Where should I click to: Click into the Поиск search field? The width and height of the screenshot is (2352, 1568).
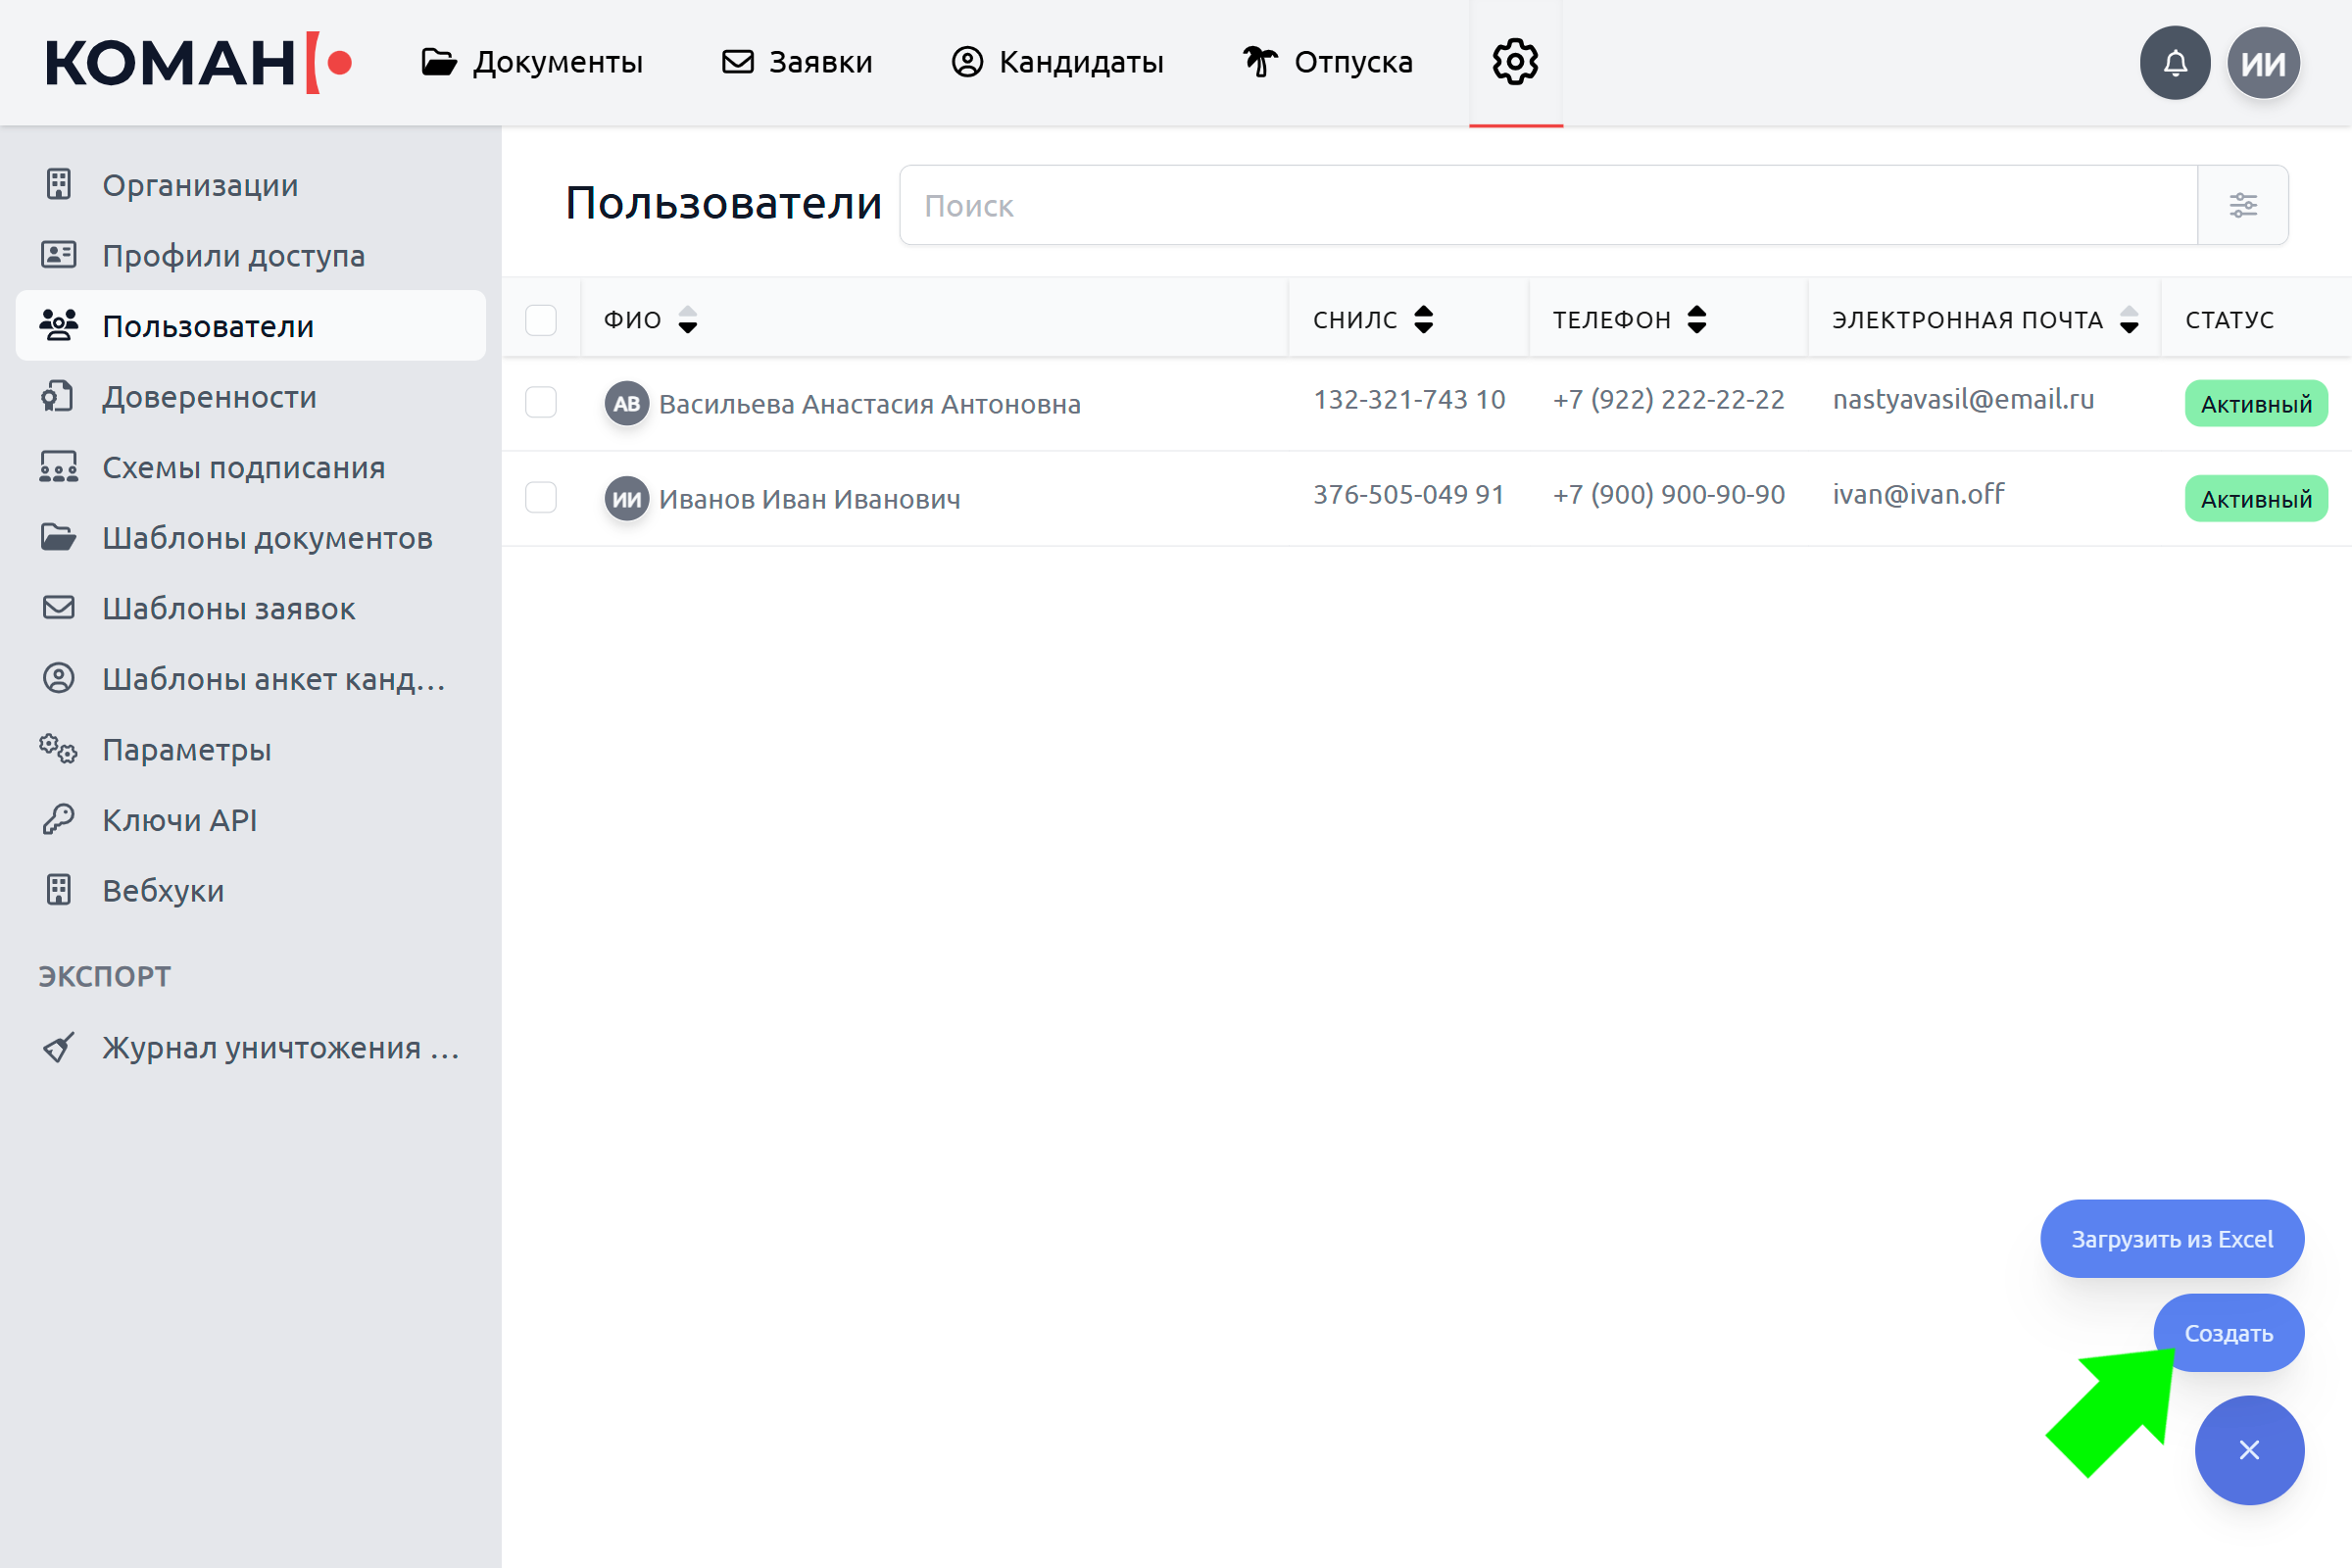[x=1547, y=205]
